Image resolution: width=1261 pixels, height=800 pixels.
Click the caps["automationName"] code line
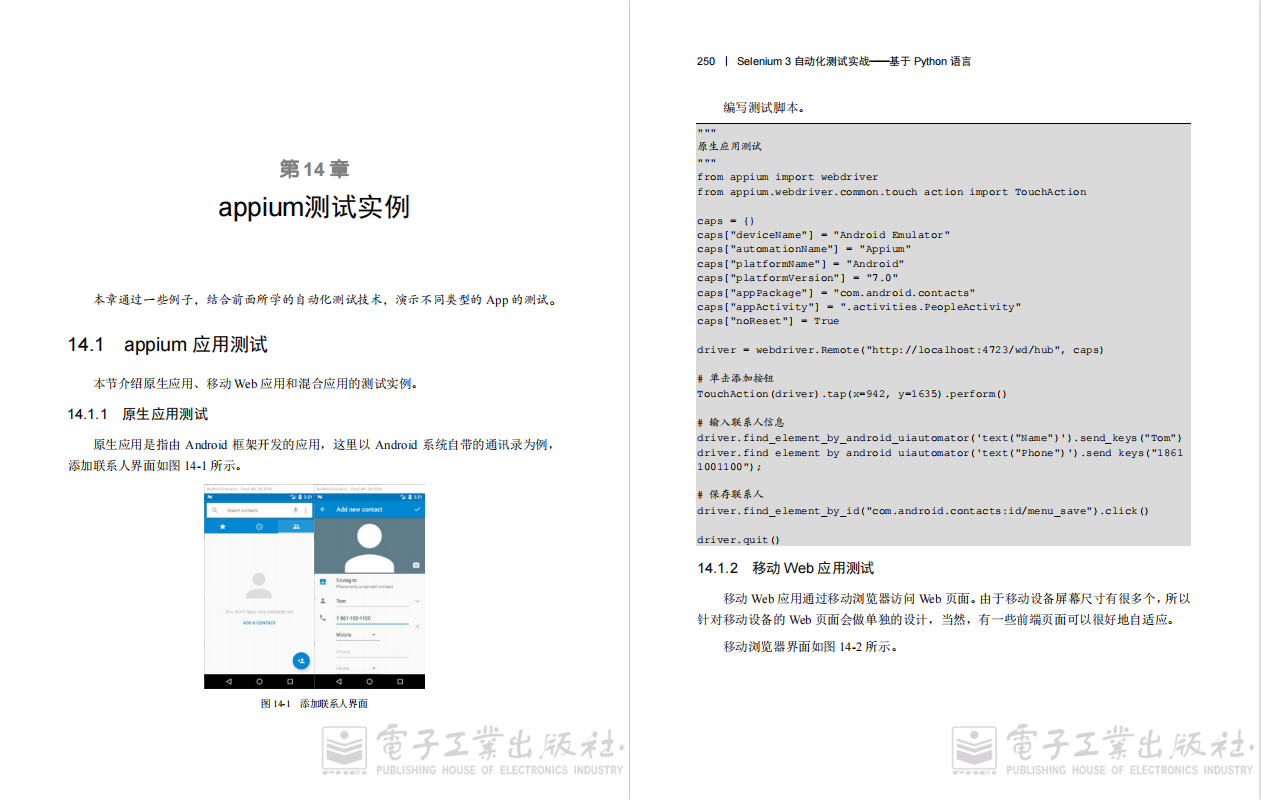tap(804, 249)
